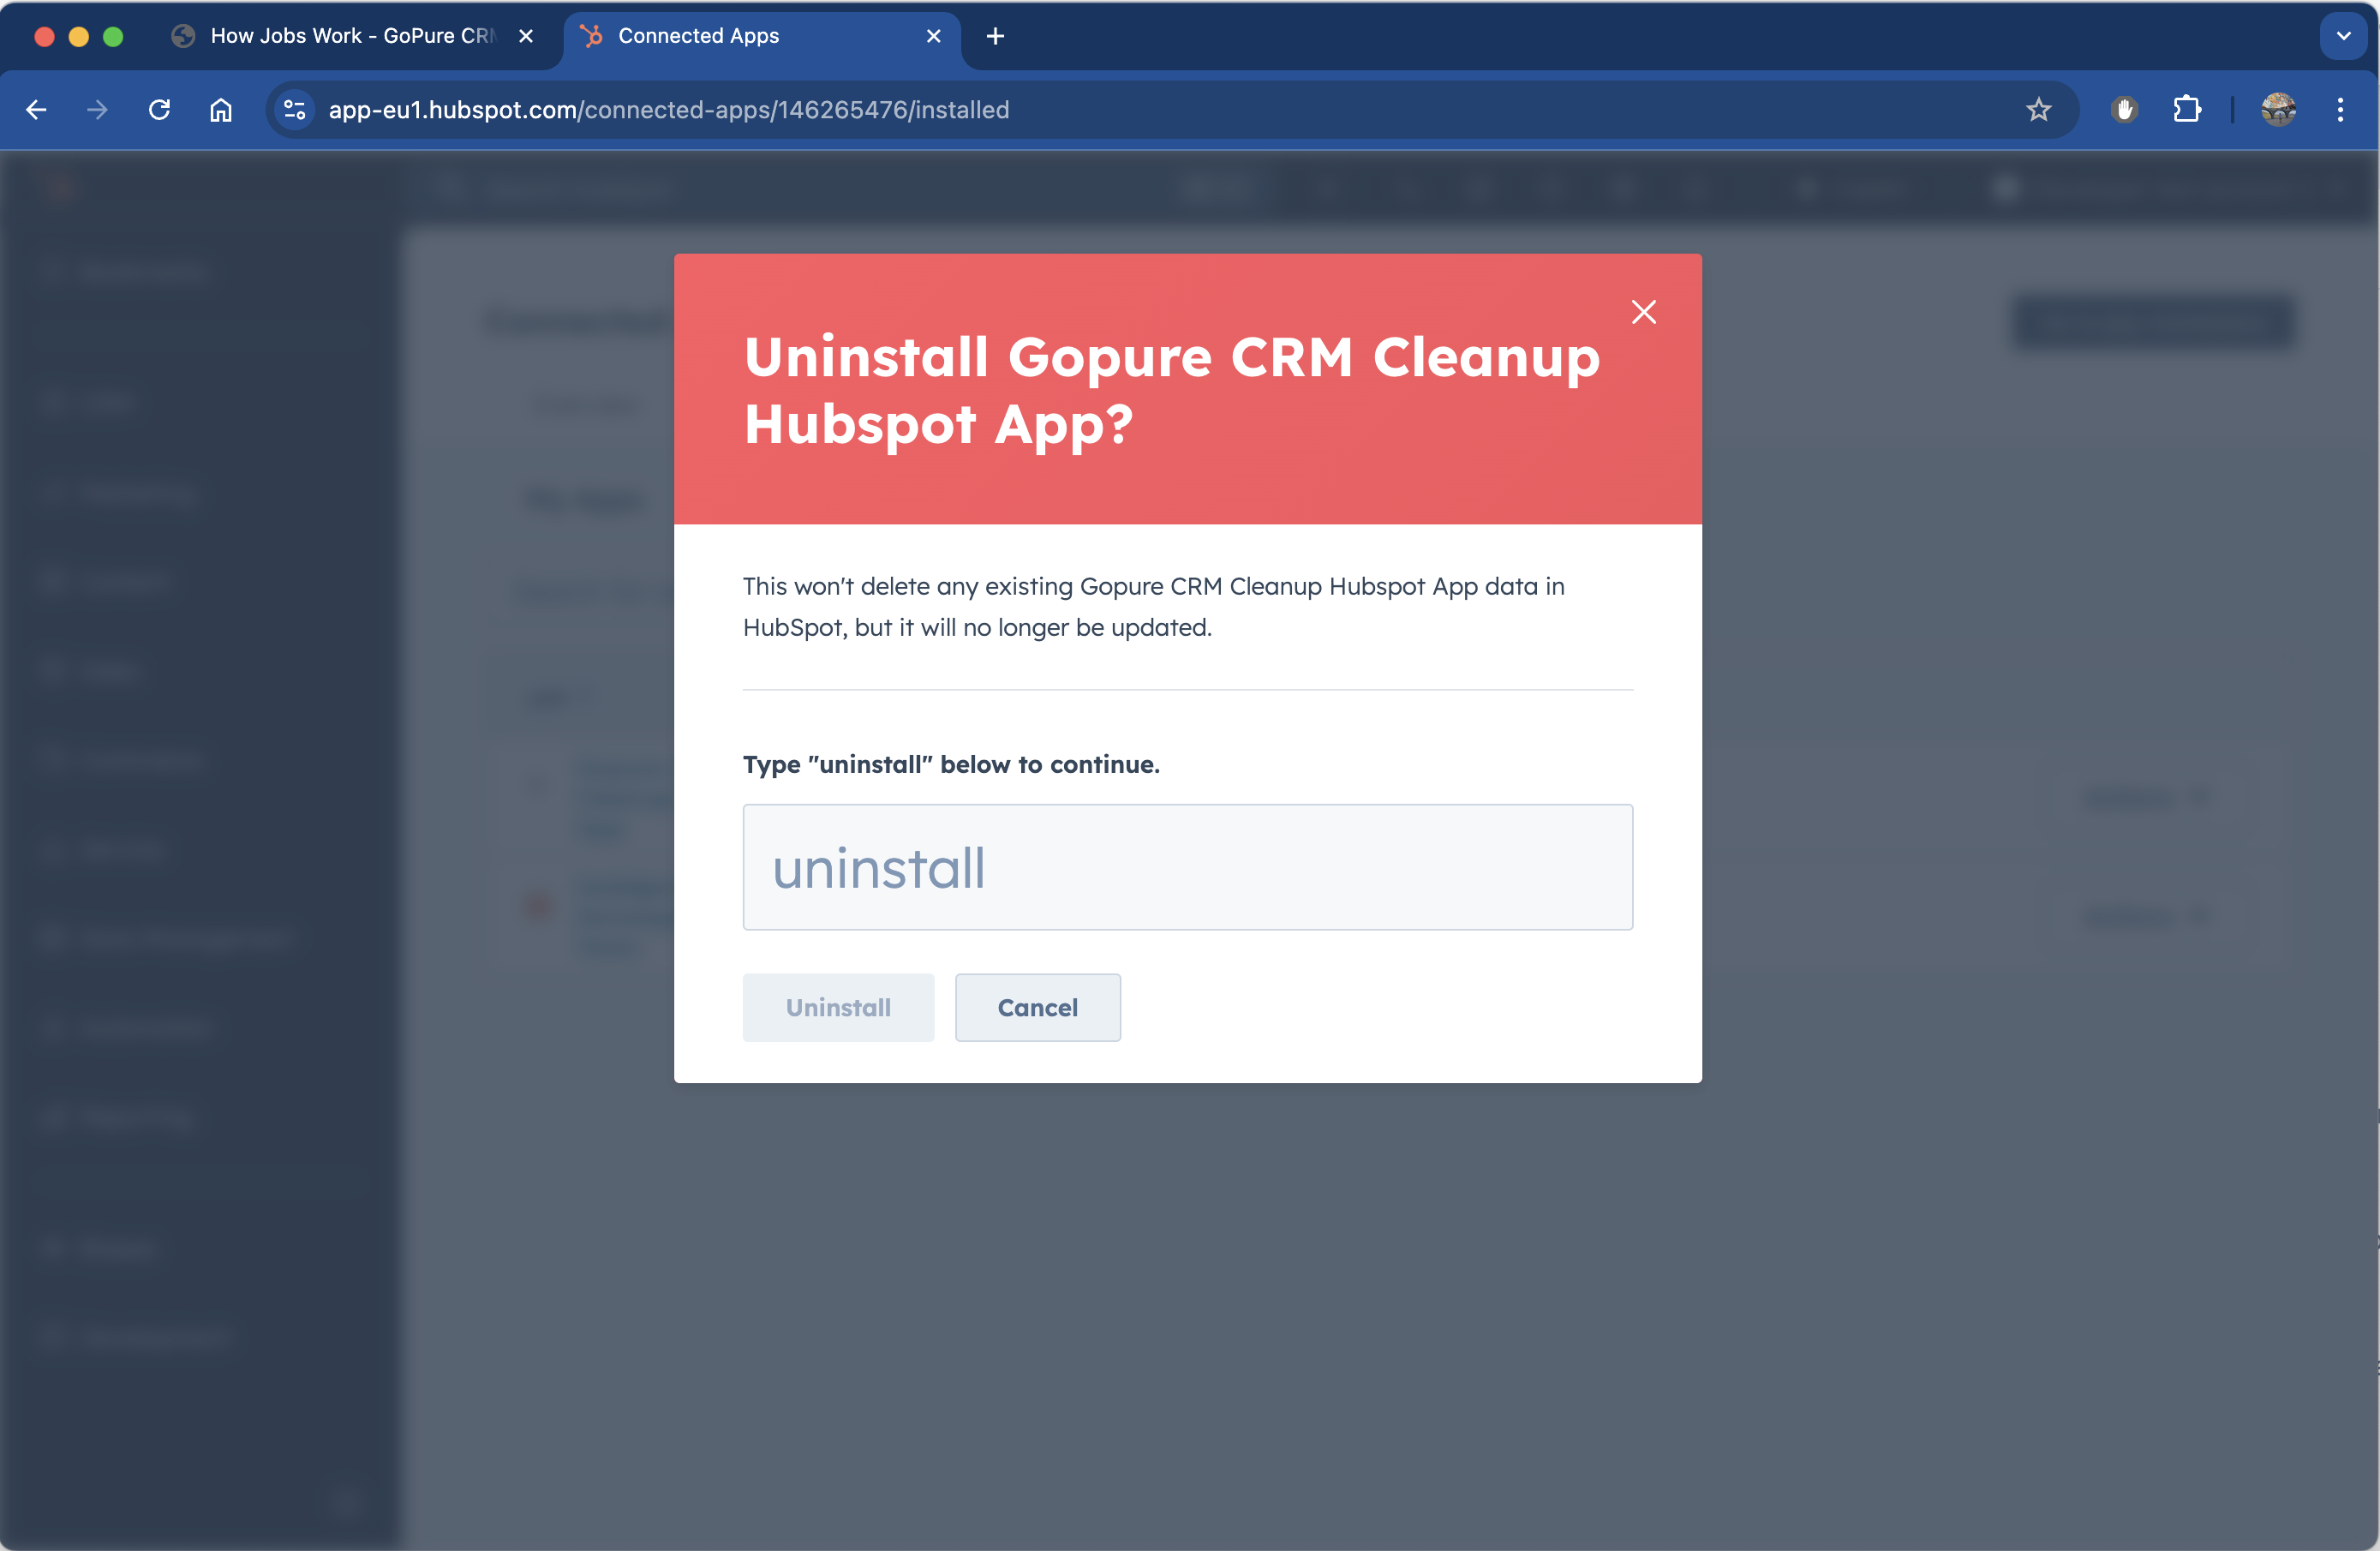Close the uninstall dialog with X

(1643, 312)
